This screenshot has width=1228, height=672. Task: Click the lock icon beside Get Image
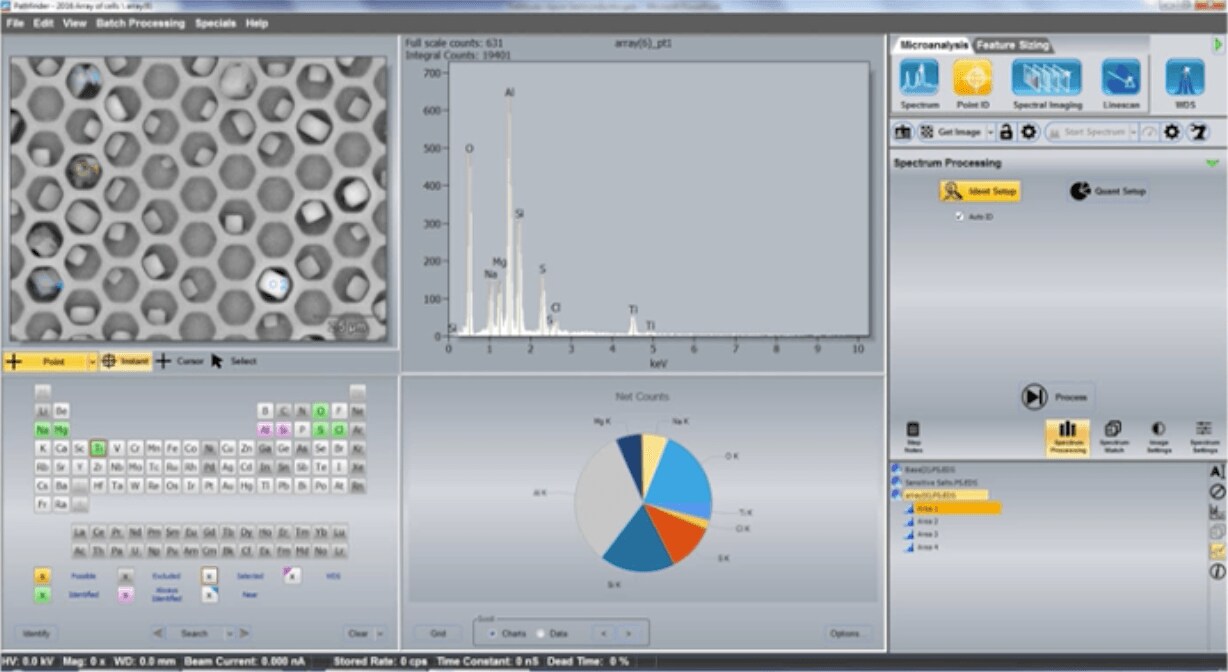pyautogui.click(x=1006, y=132)
